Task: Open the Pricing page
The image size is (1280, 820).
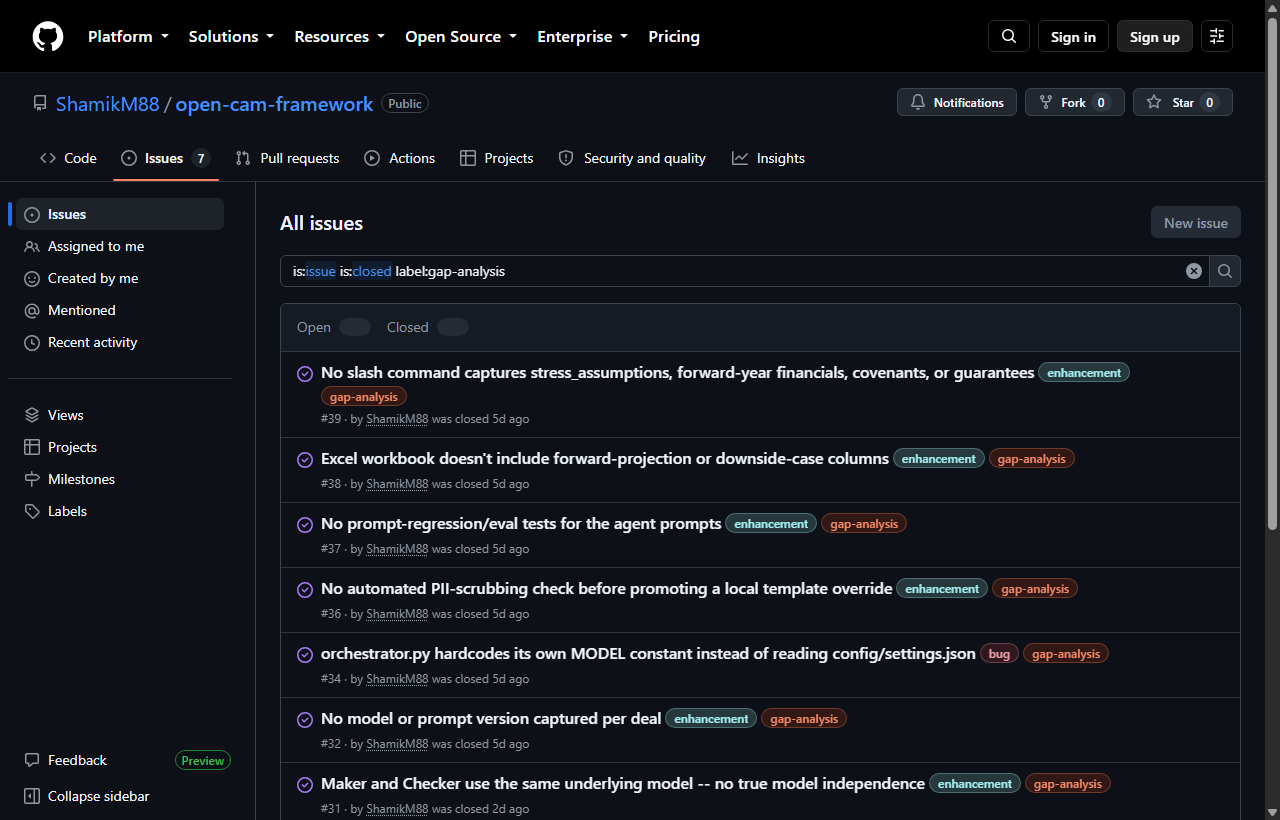Action: [x=674, y=37]
